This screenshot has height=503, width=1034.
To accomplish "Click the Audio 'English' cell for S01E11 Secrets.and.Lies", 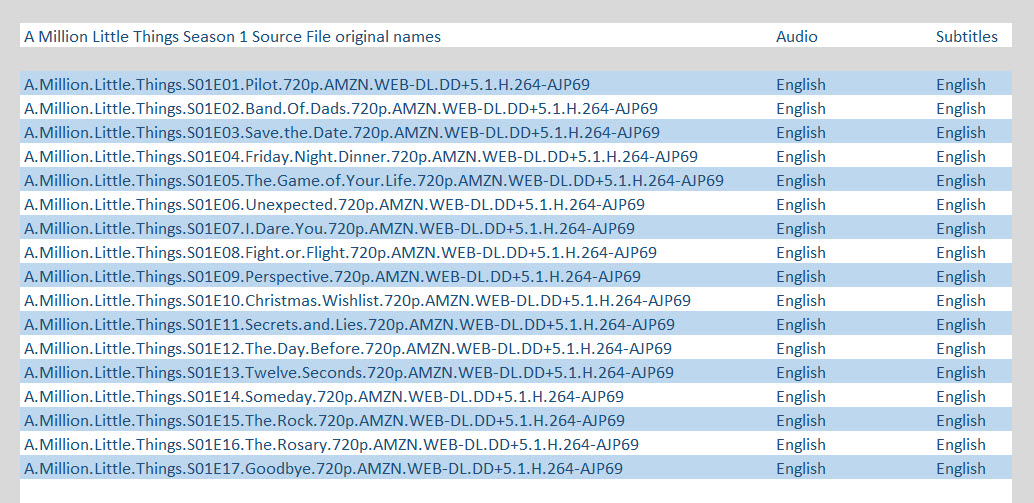I will click(801, 325).
